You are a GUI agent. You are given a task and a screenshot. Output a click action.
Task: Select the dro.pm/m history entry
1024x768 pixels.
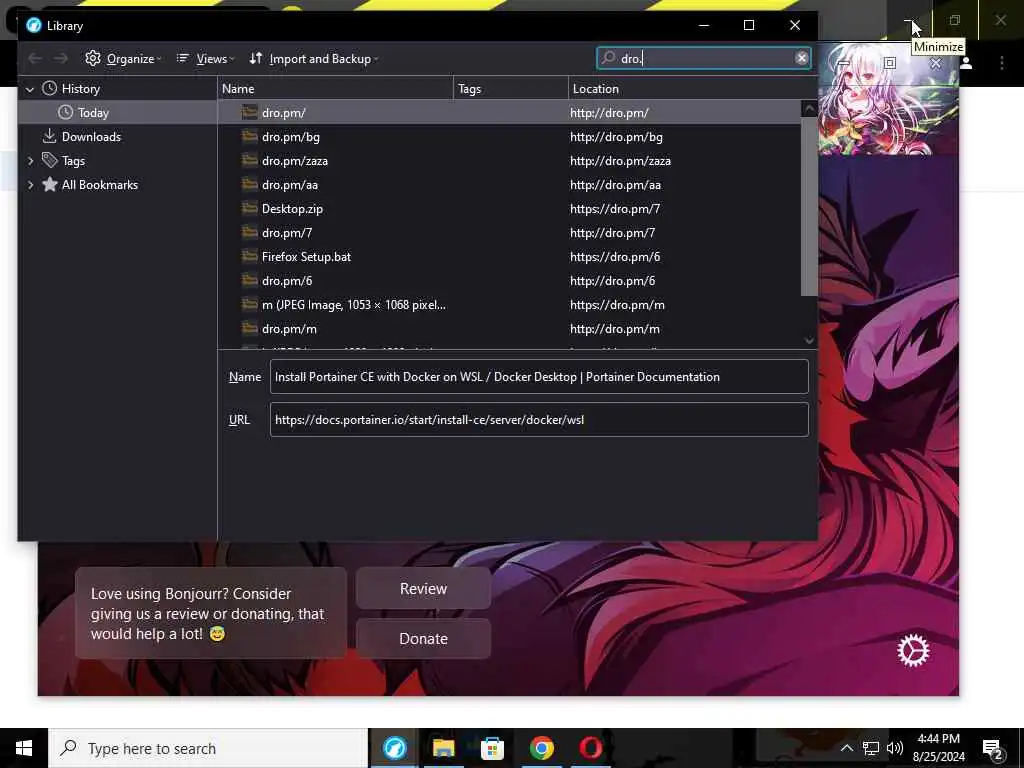tap(509, 329)
